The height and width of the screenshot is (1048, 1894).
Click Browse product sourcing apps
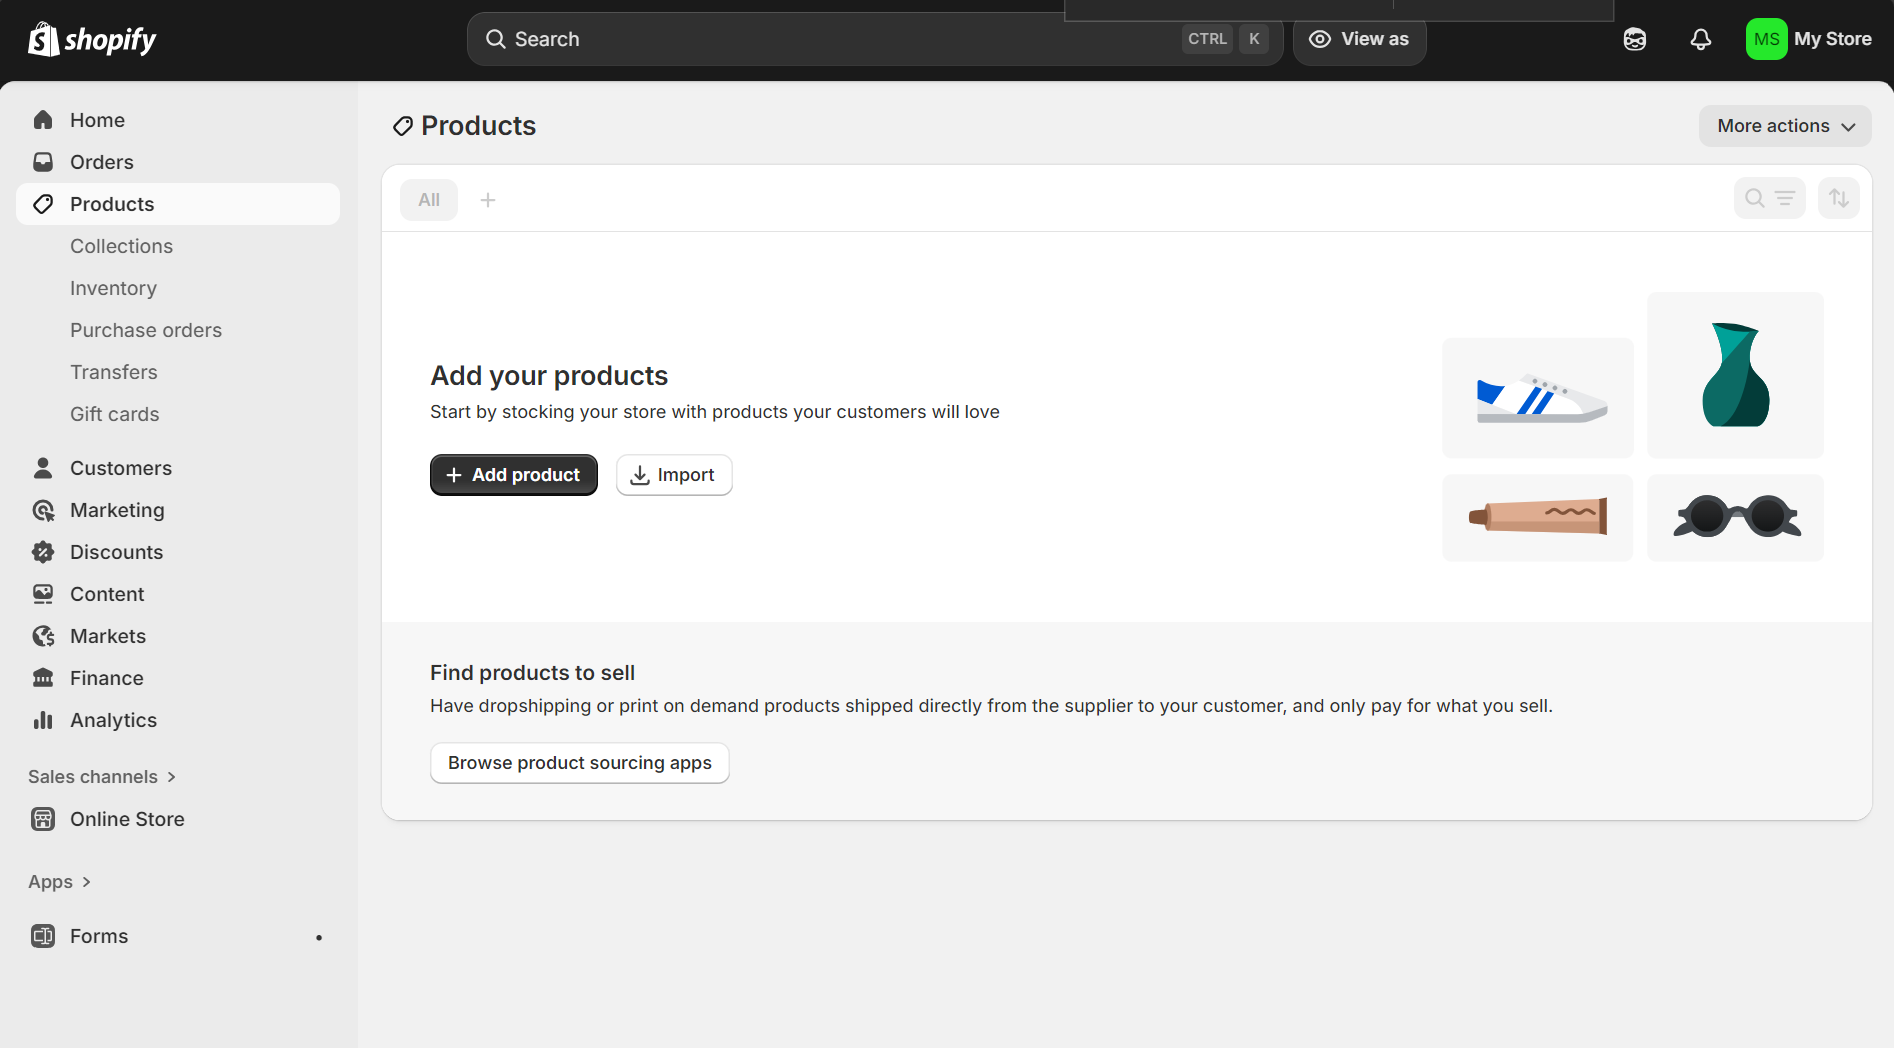coord(579,762)
